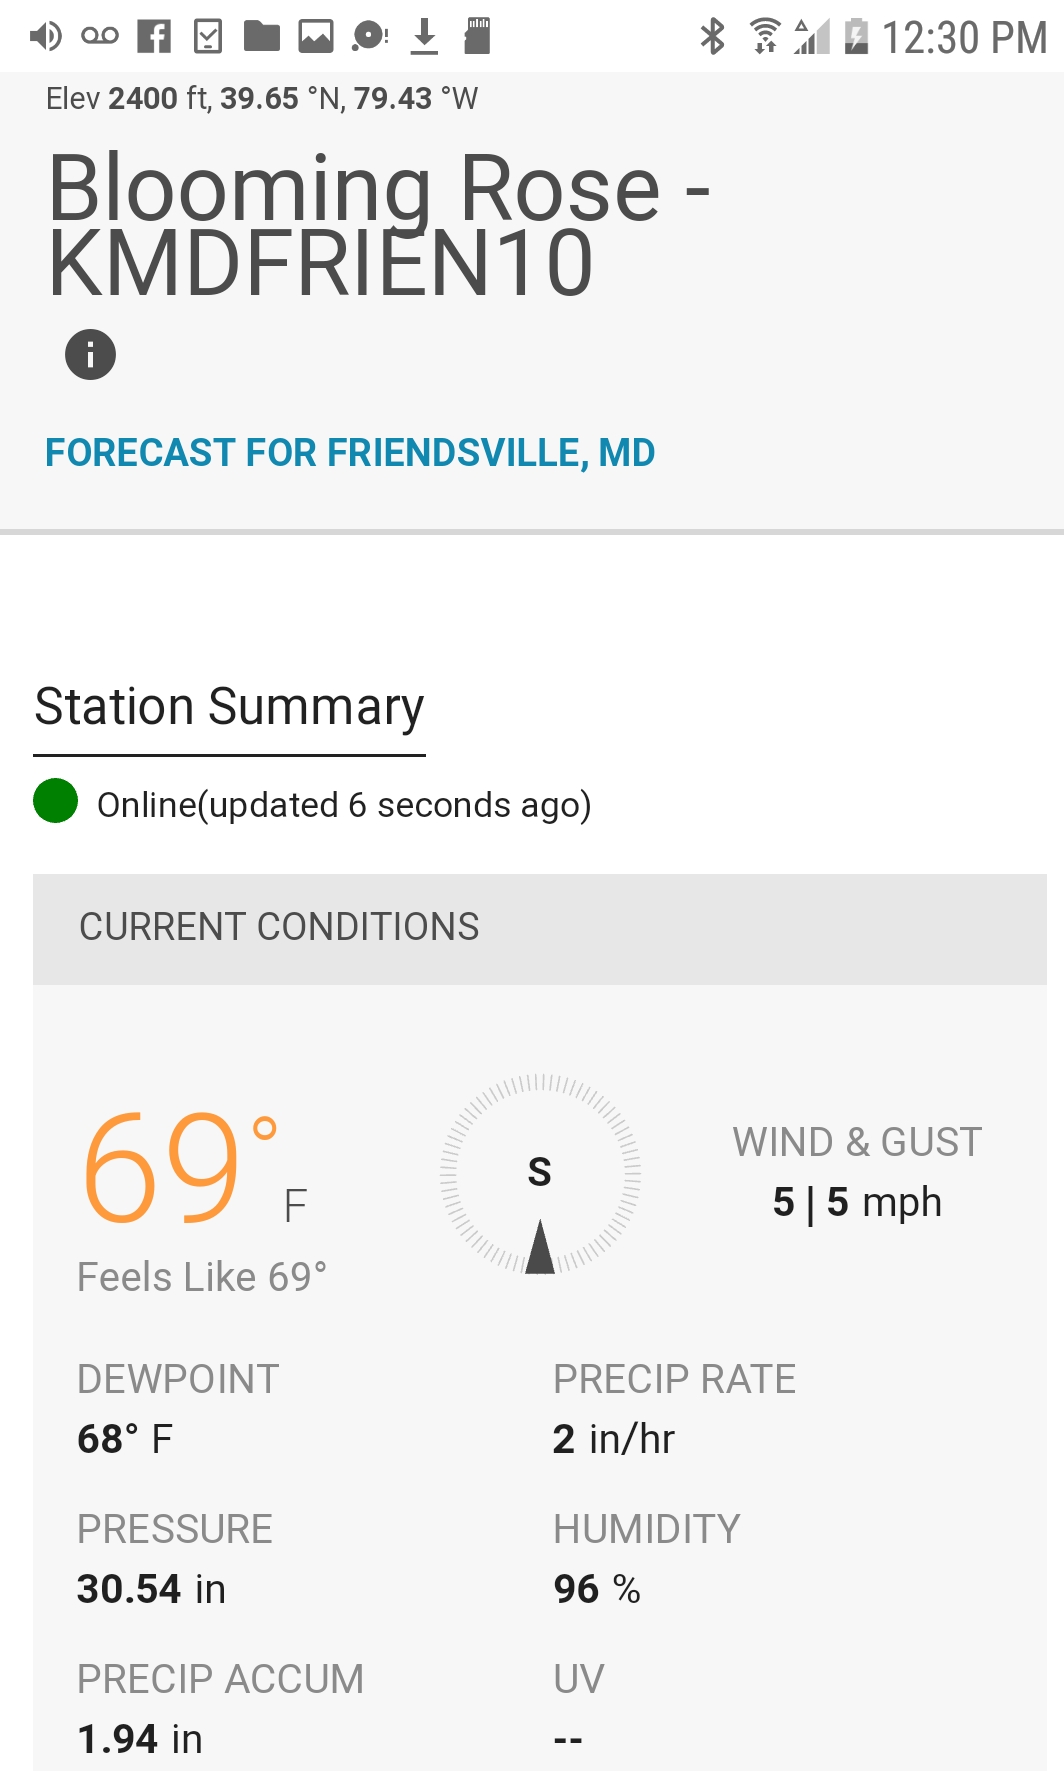Tap the Humidity 96 % value
The width and height of the screenshot is (1064, 1771).
597,1589
